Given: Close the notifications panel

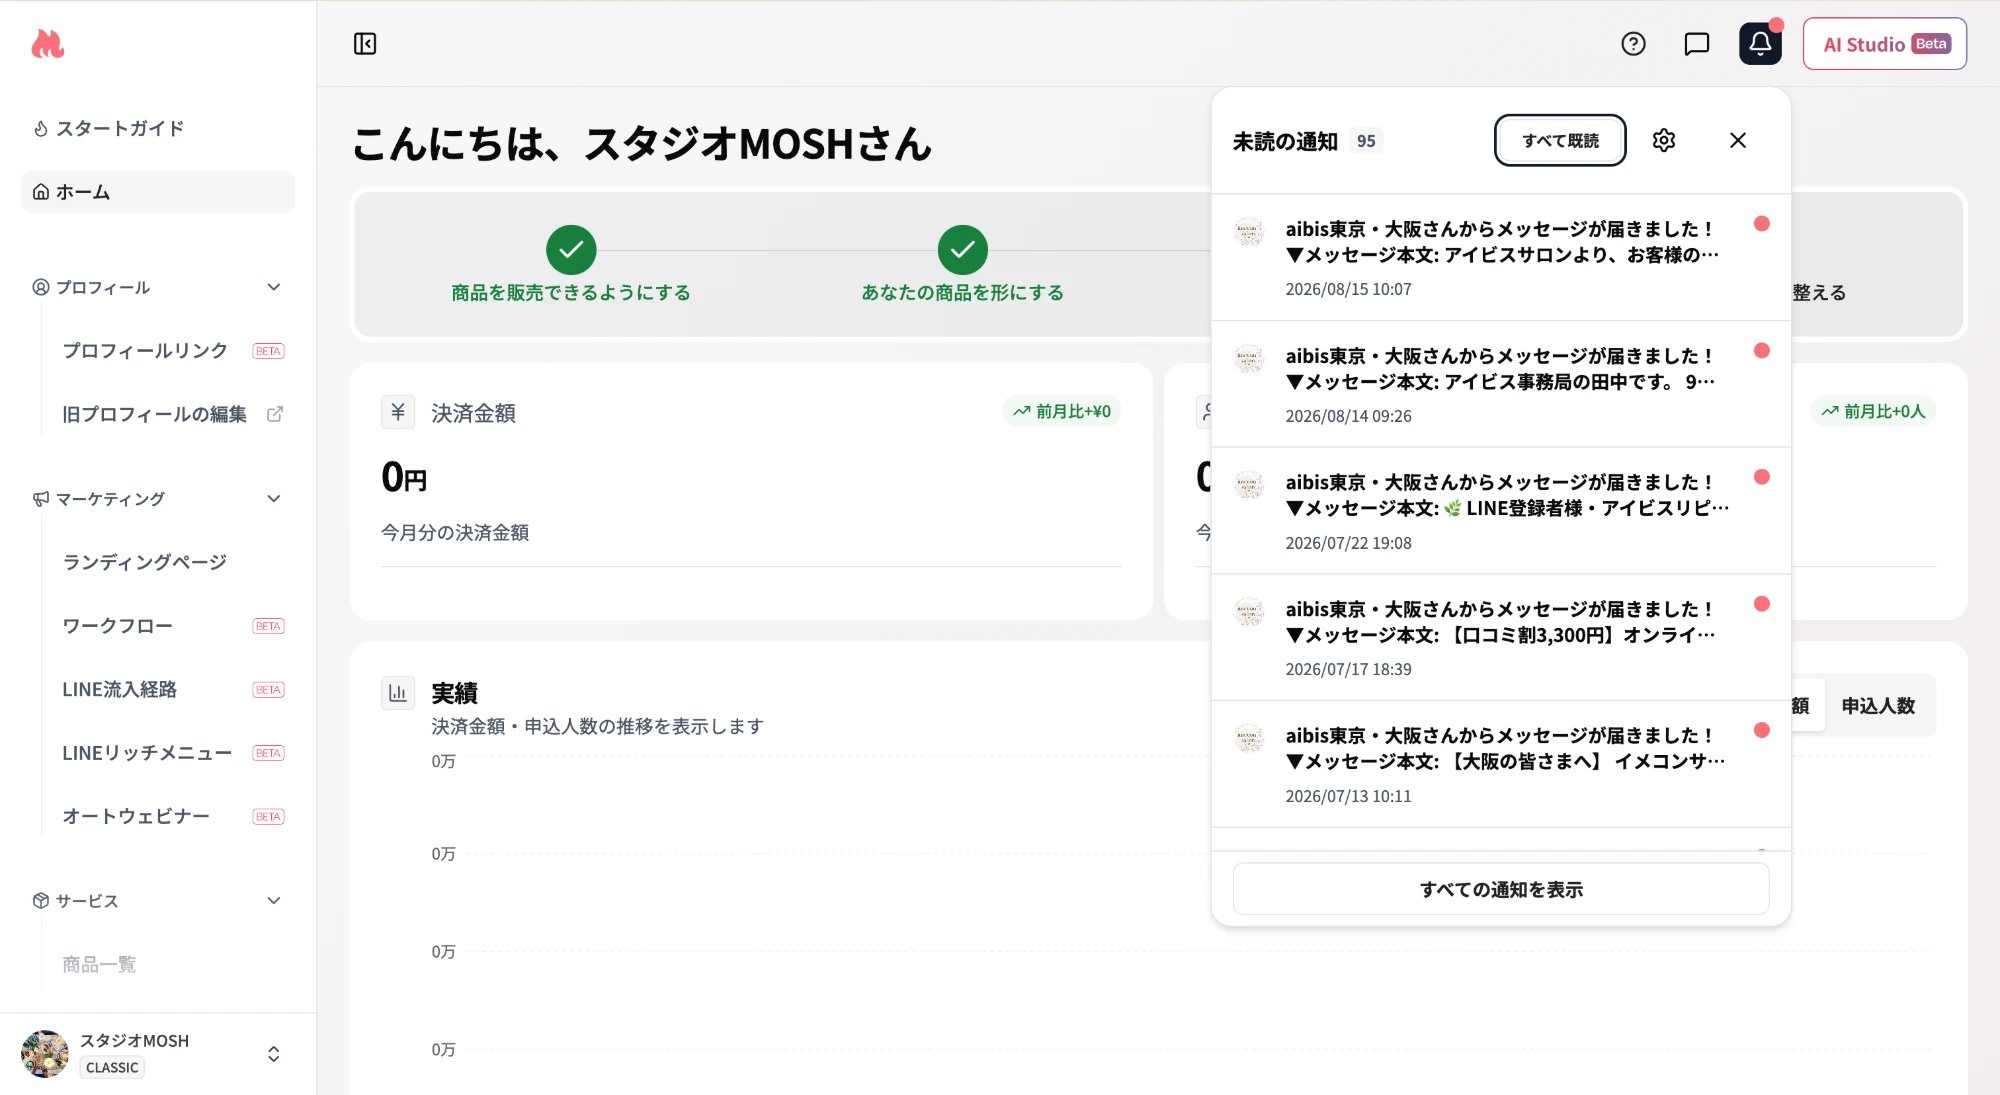Looking at the screenshot, I should click(1738, 141).
